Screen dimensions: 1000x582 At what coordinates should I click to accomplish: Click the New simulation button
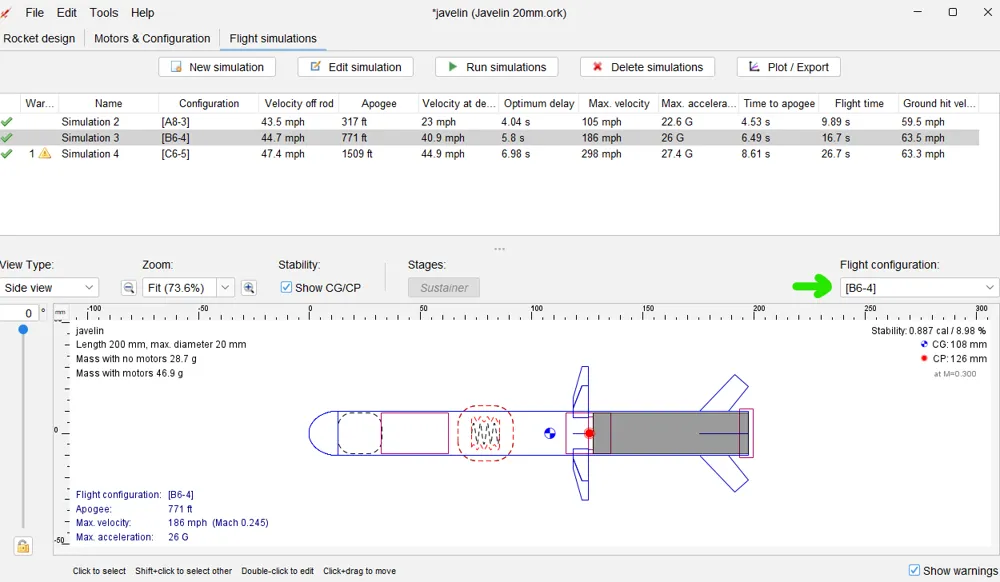tap(217, 67)
